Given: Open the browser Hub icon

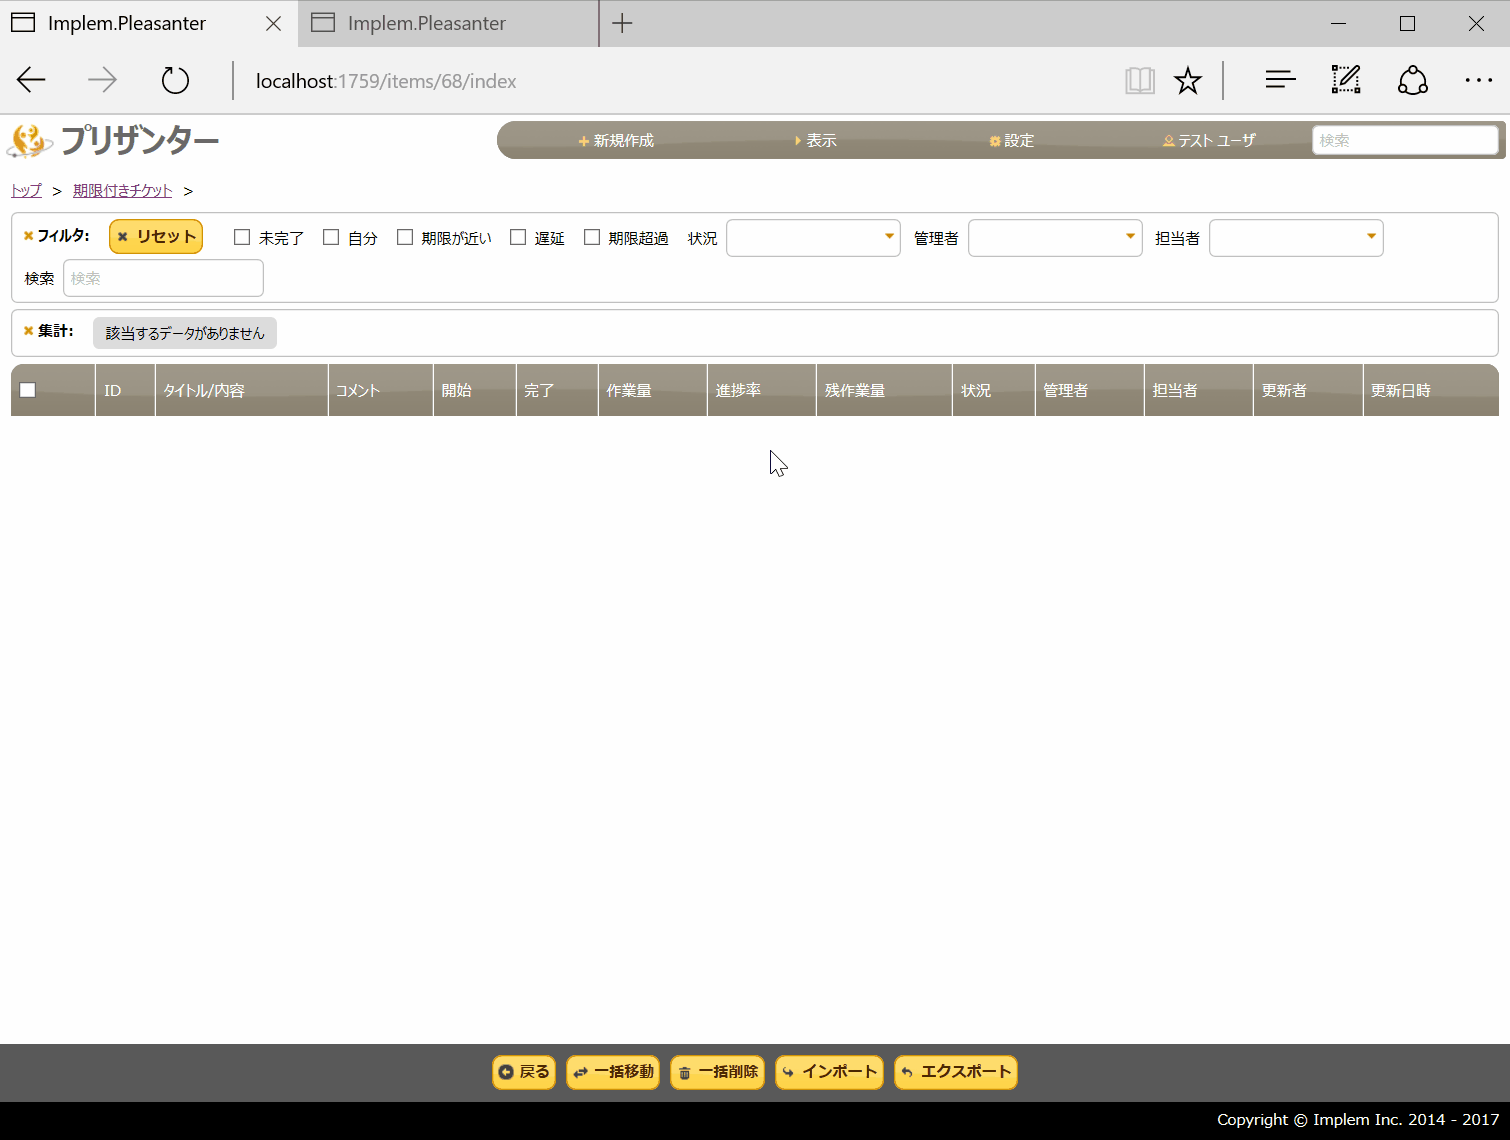Looking at the screenshot, I should tap(1279, 81).
